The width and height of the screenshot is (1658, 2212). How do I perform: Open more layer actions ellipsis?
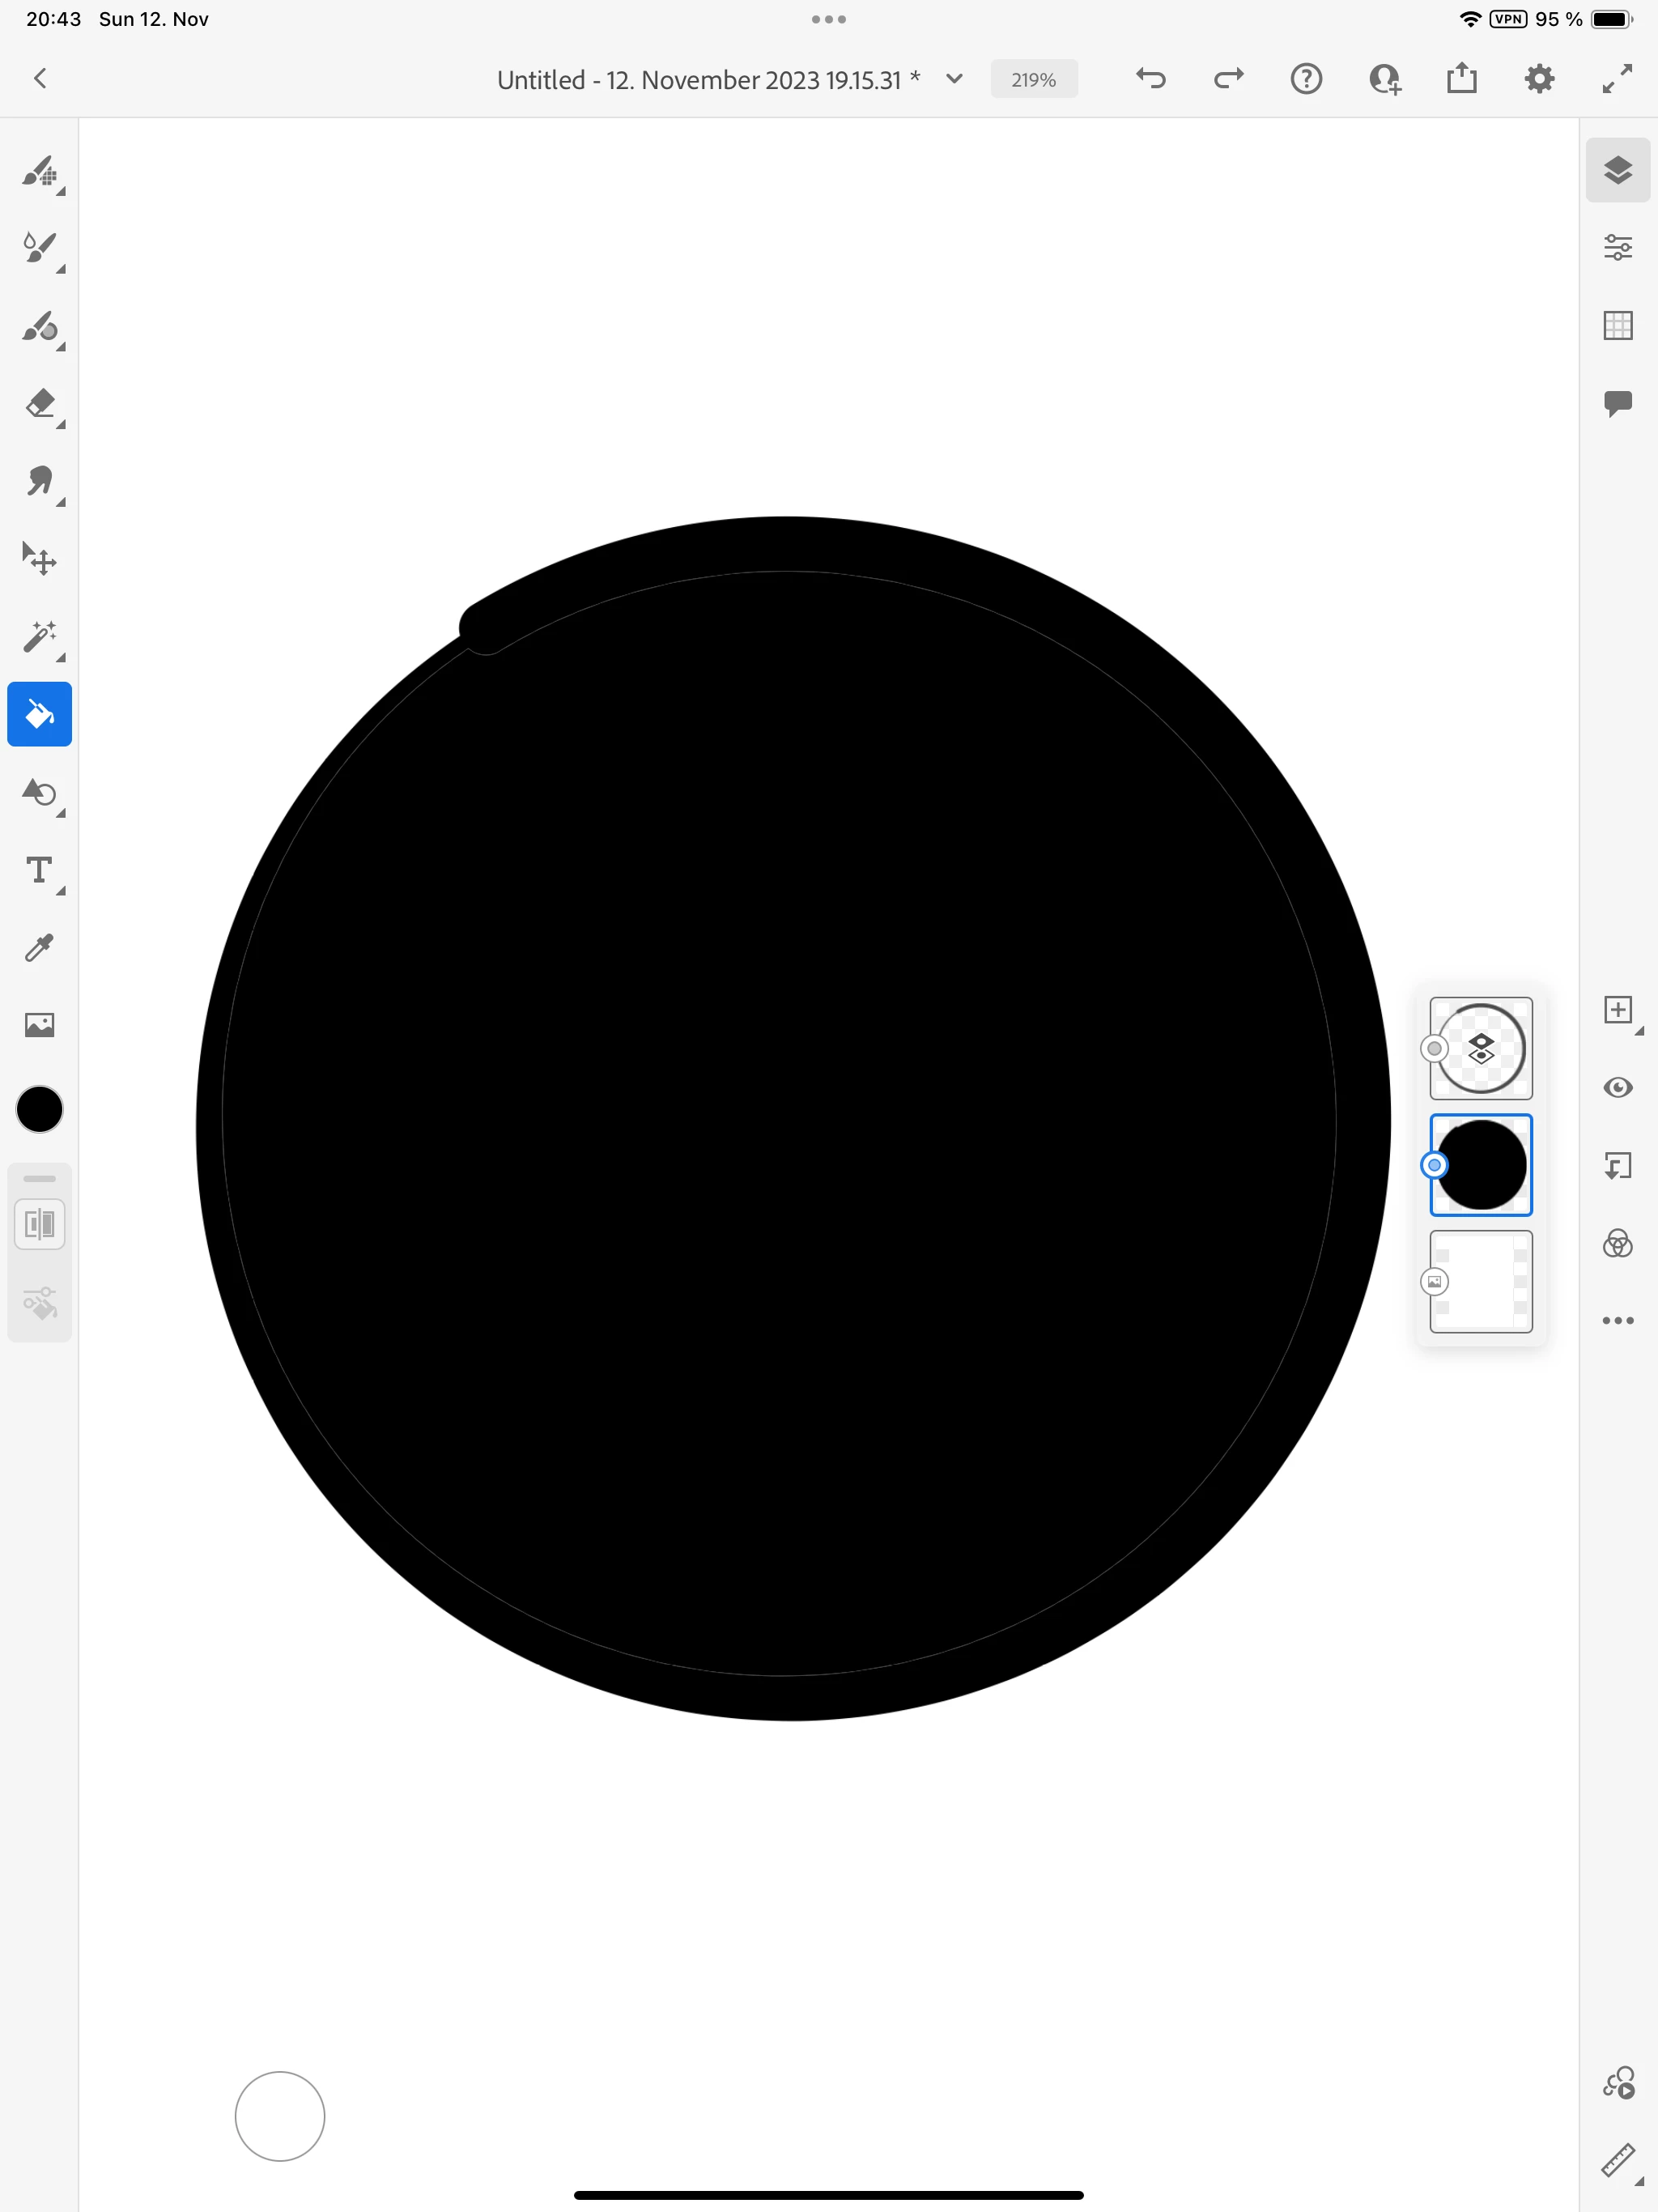point(1617,1320)
